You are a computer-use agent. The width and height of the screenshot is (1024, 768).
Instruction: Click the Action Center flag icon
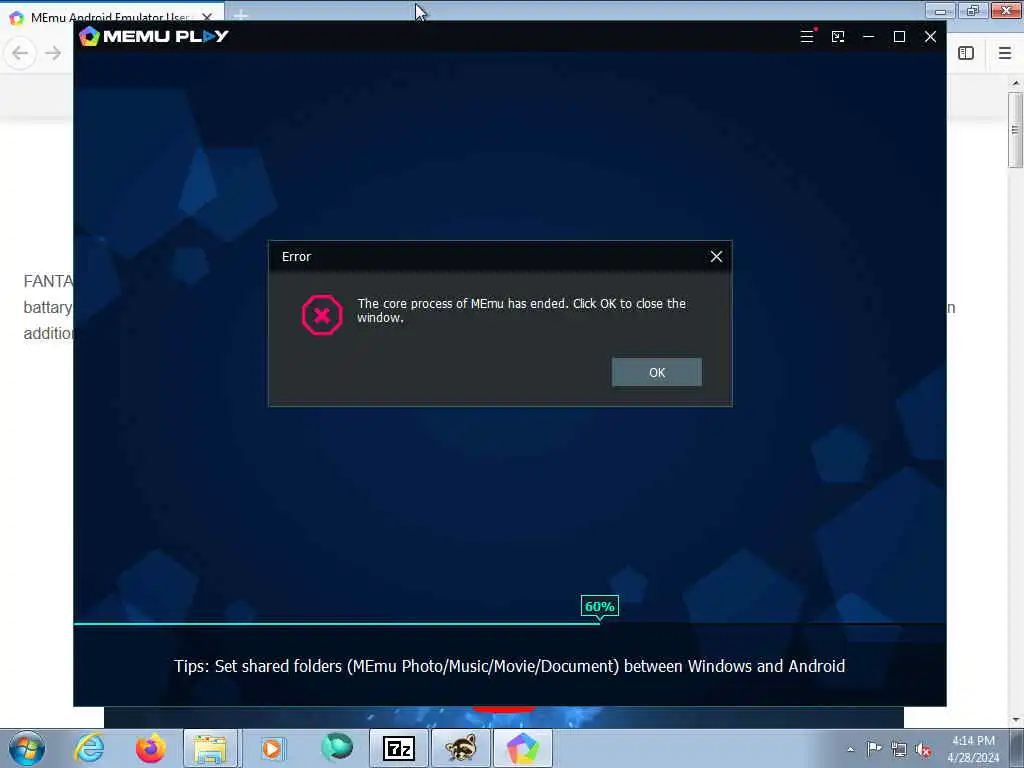(874, 748)
